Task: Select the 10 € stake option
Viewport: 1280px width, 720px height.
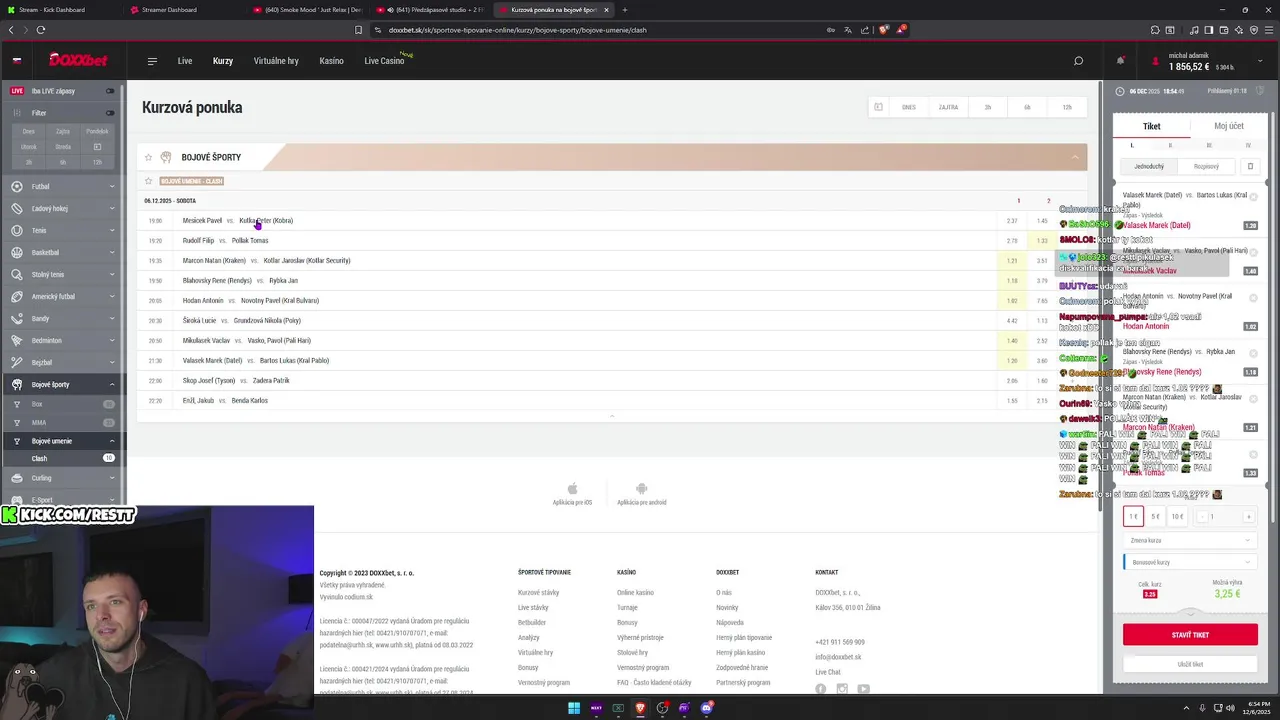Action: click(1177, 516)
